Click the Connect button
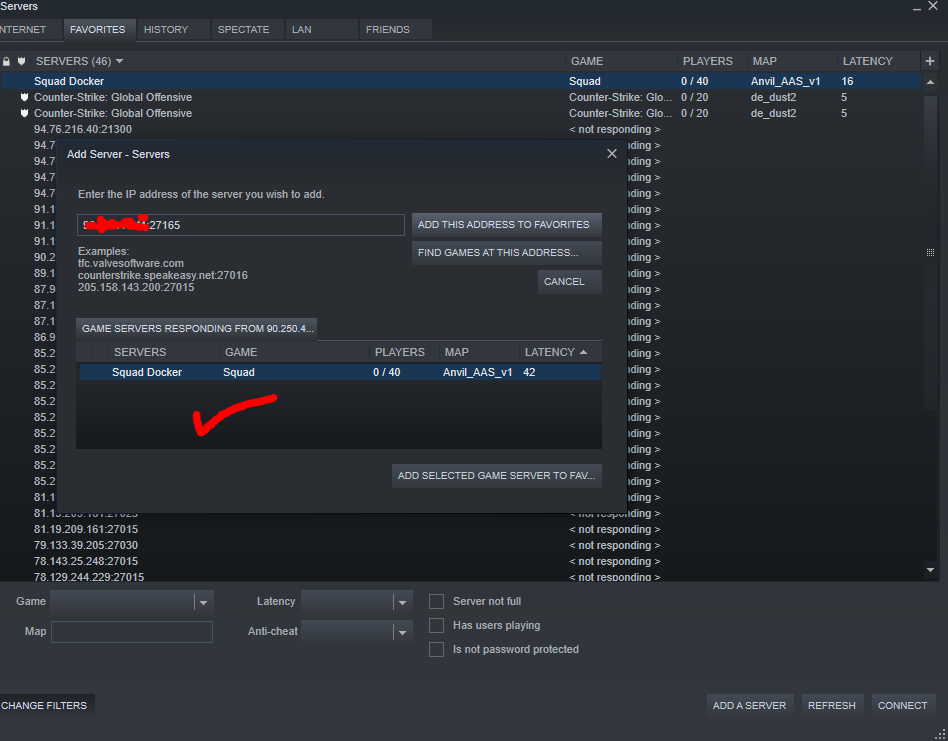948x741 pixels. [x=902, y=705]
